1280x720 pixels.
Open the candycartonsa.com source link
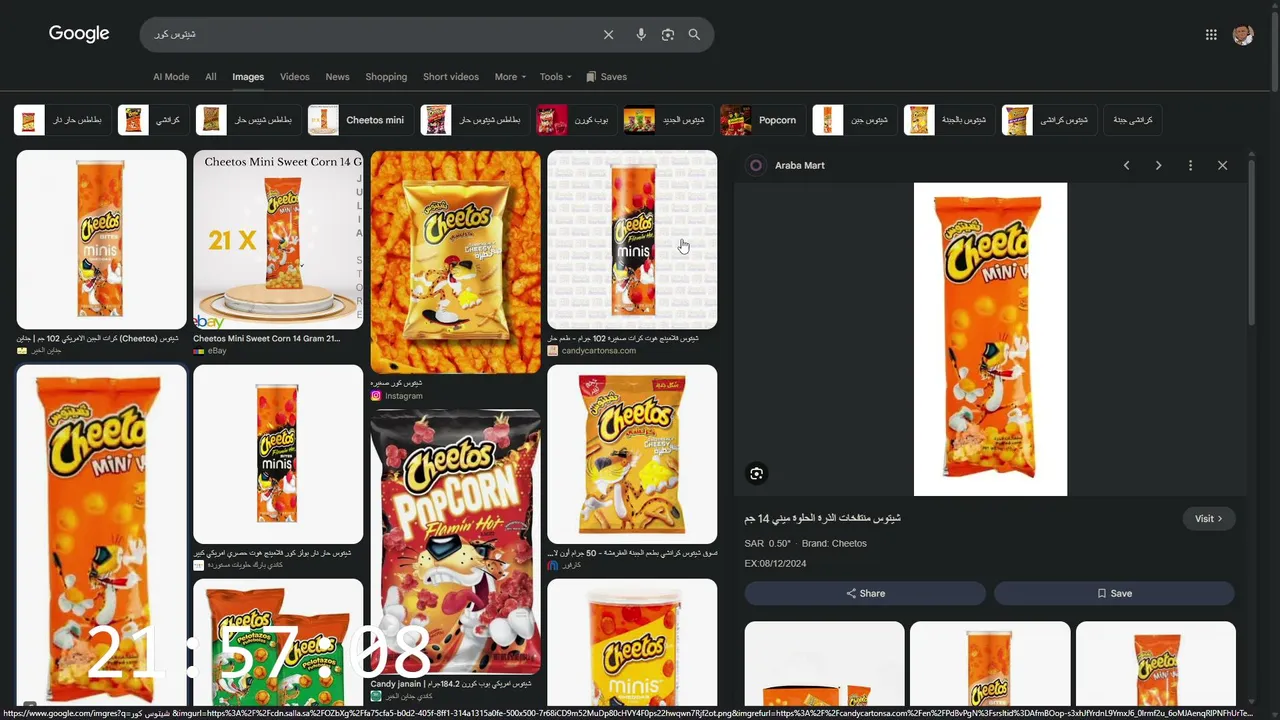599,351
